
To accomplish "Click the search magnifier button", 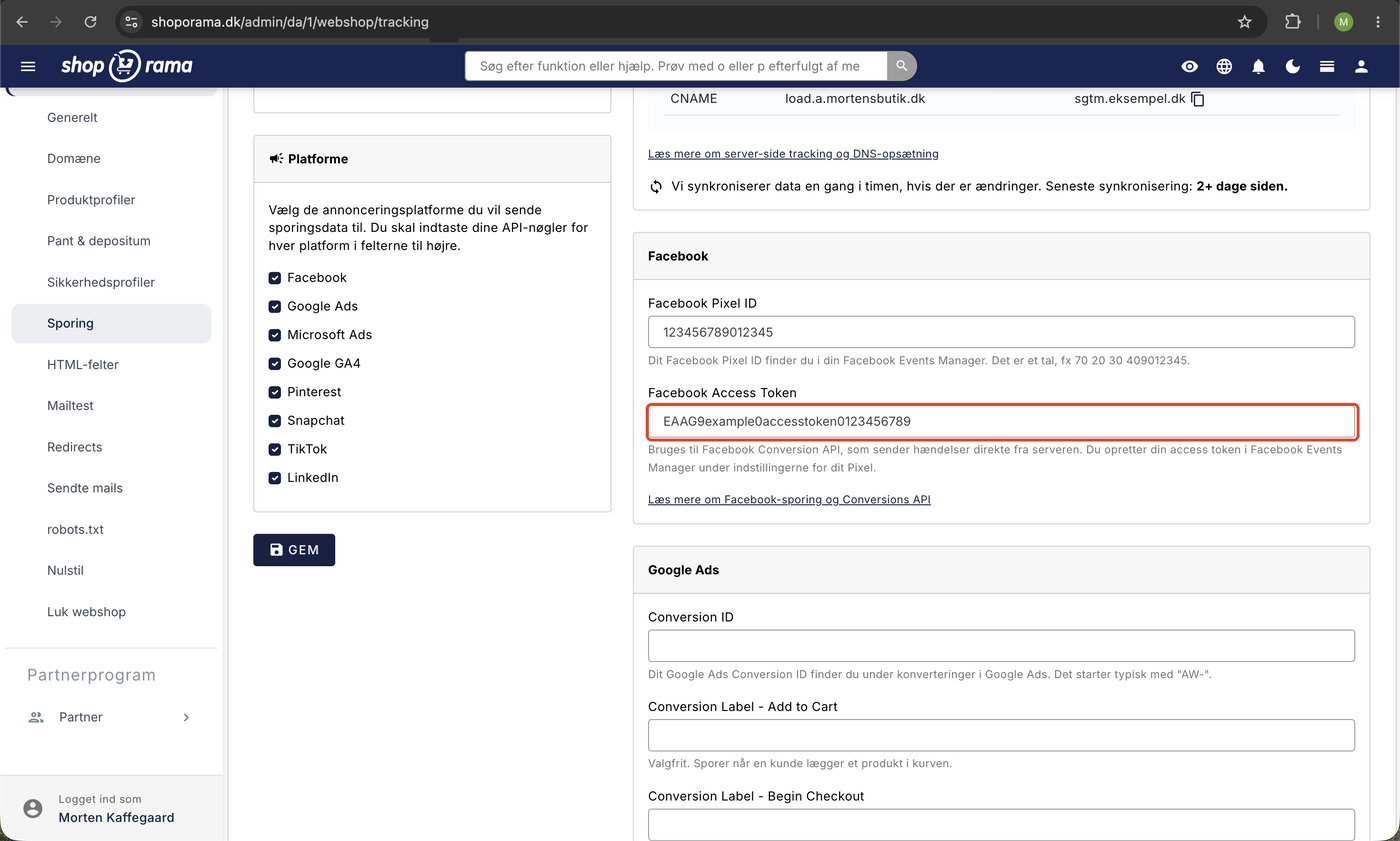I will coord(901,66).
